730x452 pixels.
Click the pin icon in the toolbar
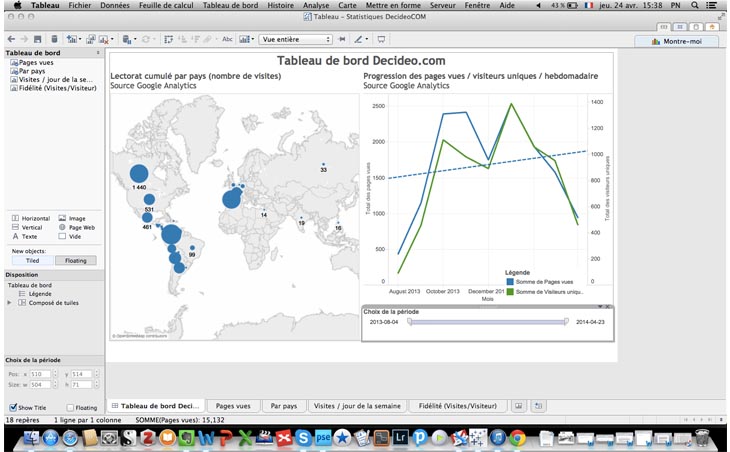pos(343,40)
